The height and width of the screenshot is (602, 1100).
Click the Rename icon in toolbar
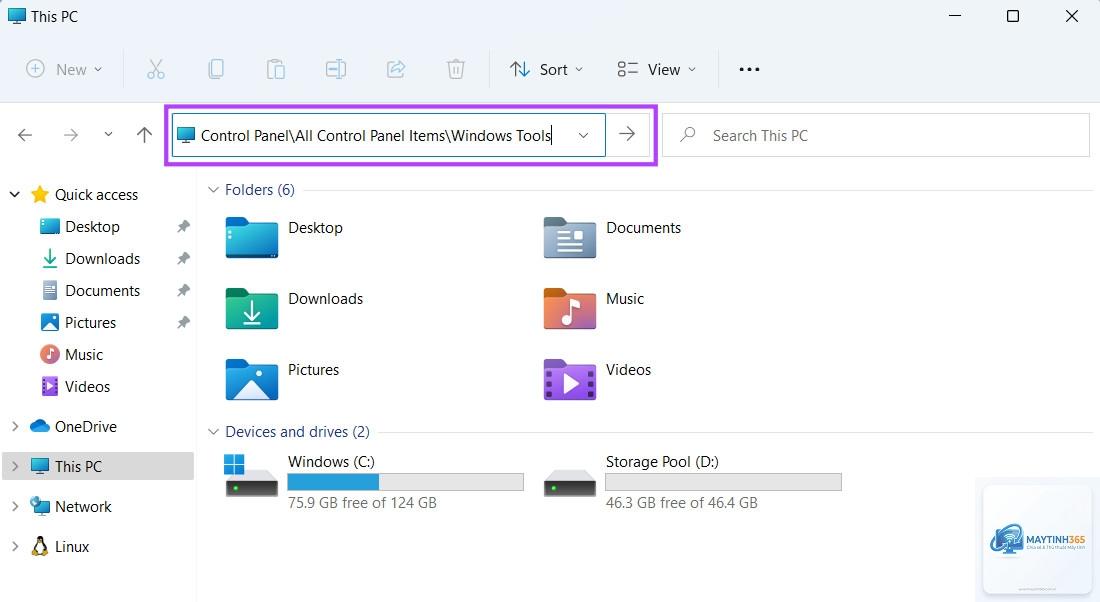point(335,69)
